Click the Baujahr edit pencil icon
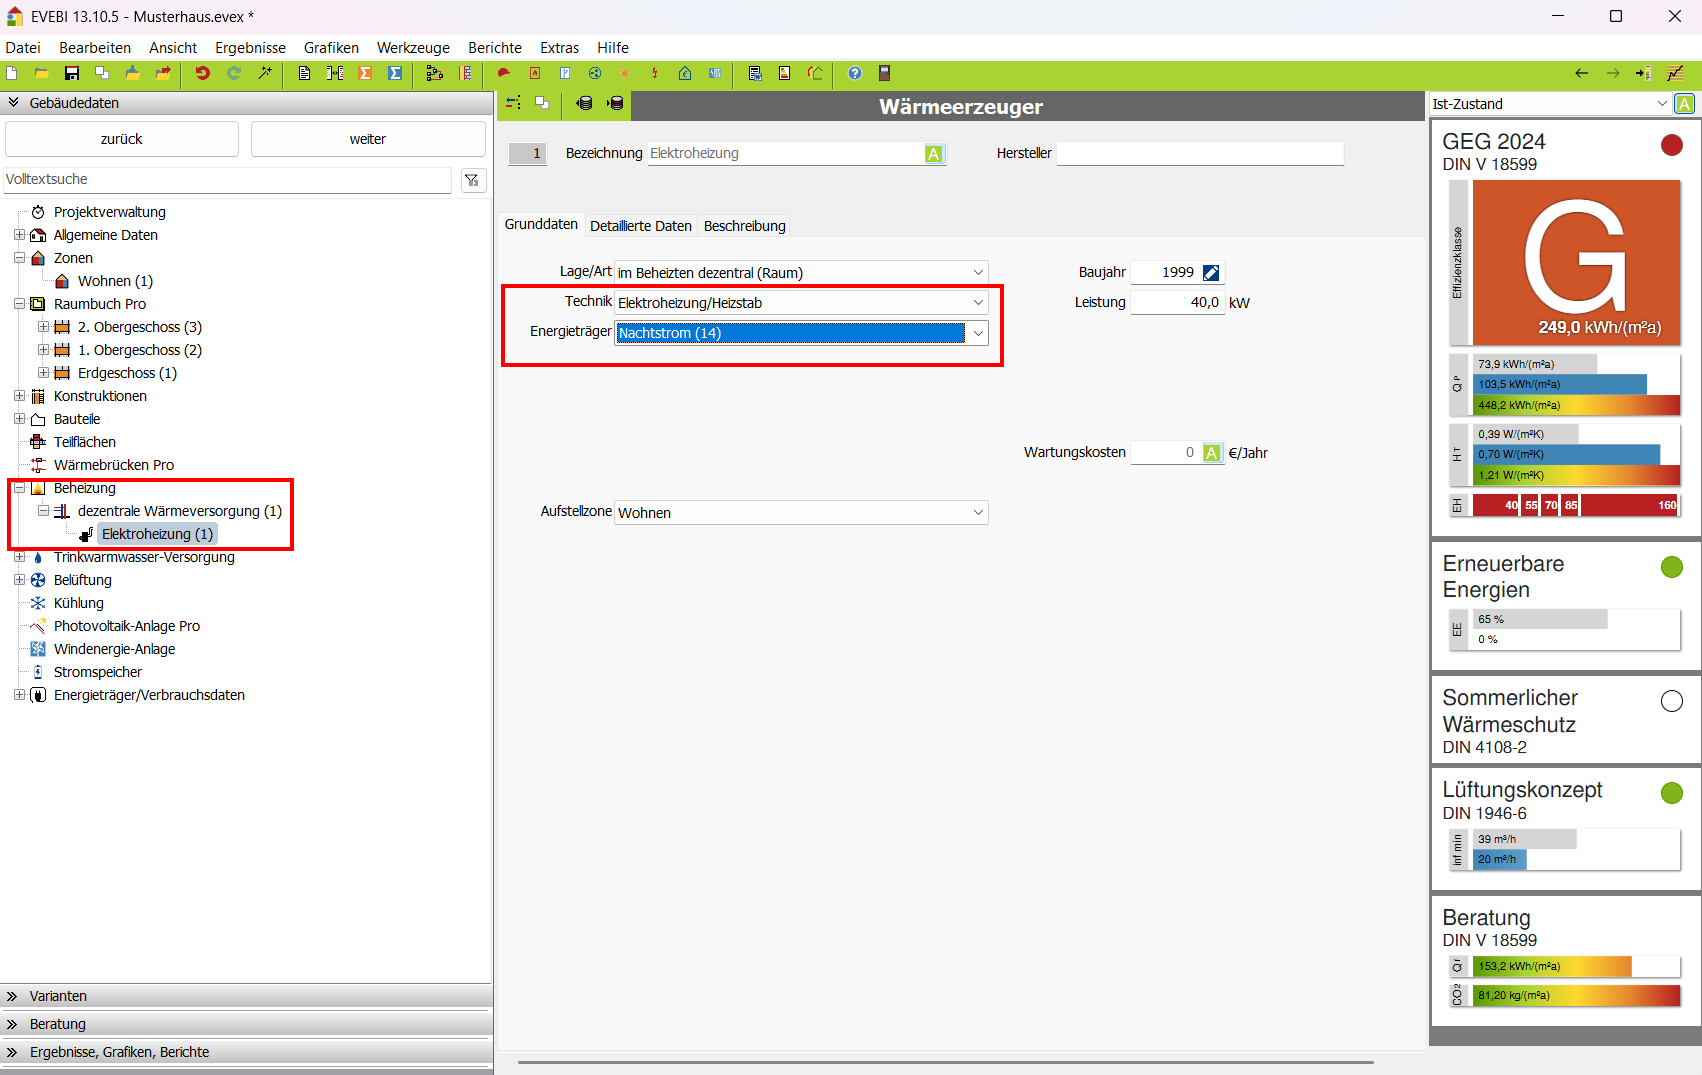Screen dimensions: 1702x1075 pyautogui.click(x=1211, y=273)
